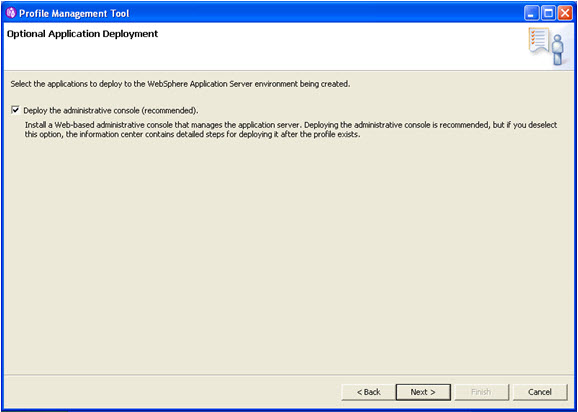The image size is (578, 412).
Task: Maximize the Profile Management Tool window
Action: [x=548, y=14]
